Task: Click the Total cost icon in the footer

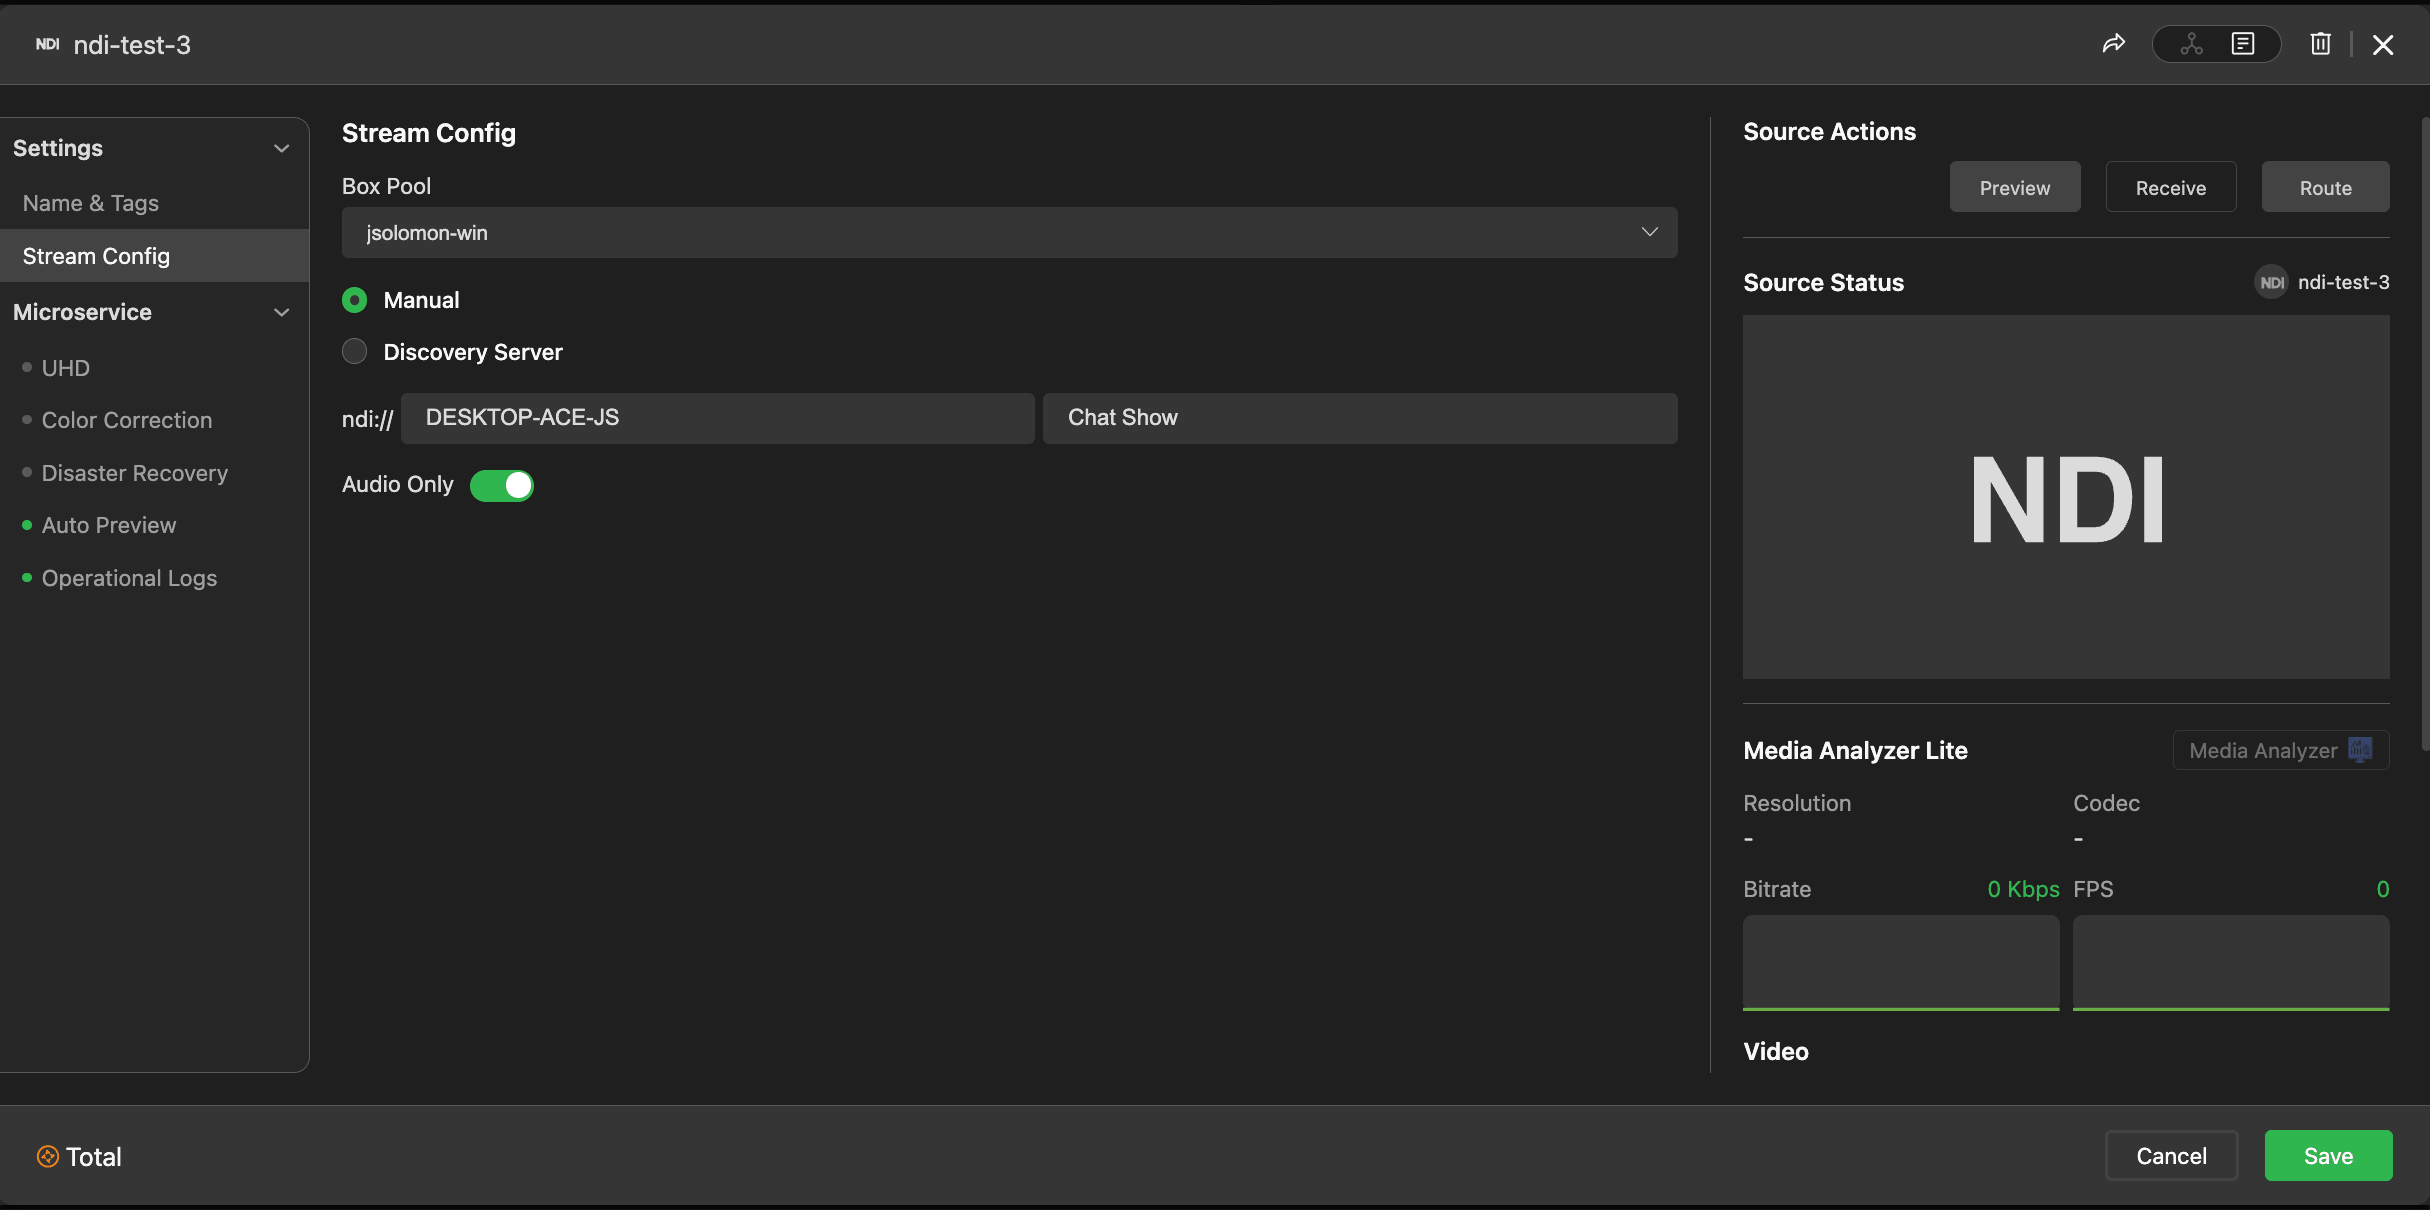Action: pyautogui.click(x=48, y=1156)
